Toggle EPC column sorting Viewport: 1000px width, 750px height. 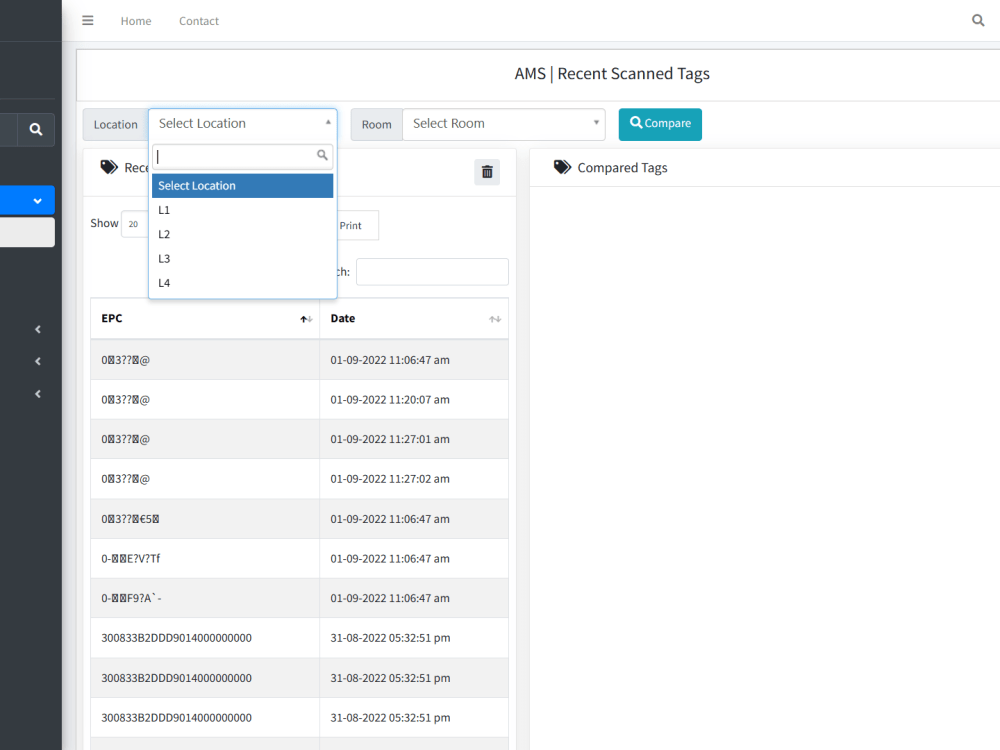pos(305,319)
